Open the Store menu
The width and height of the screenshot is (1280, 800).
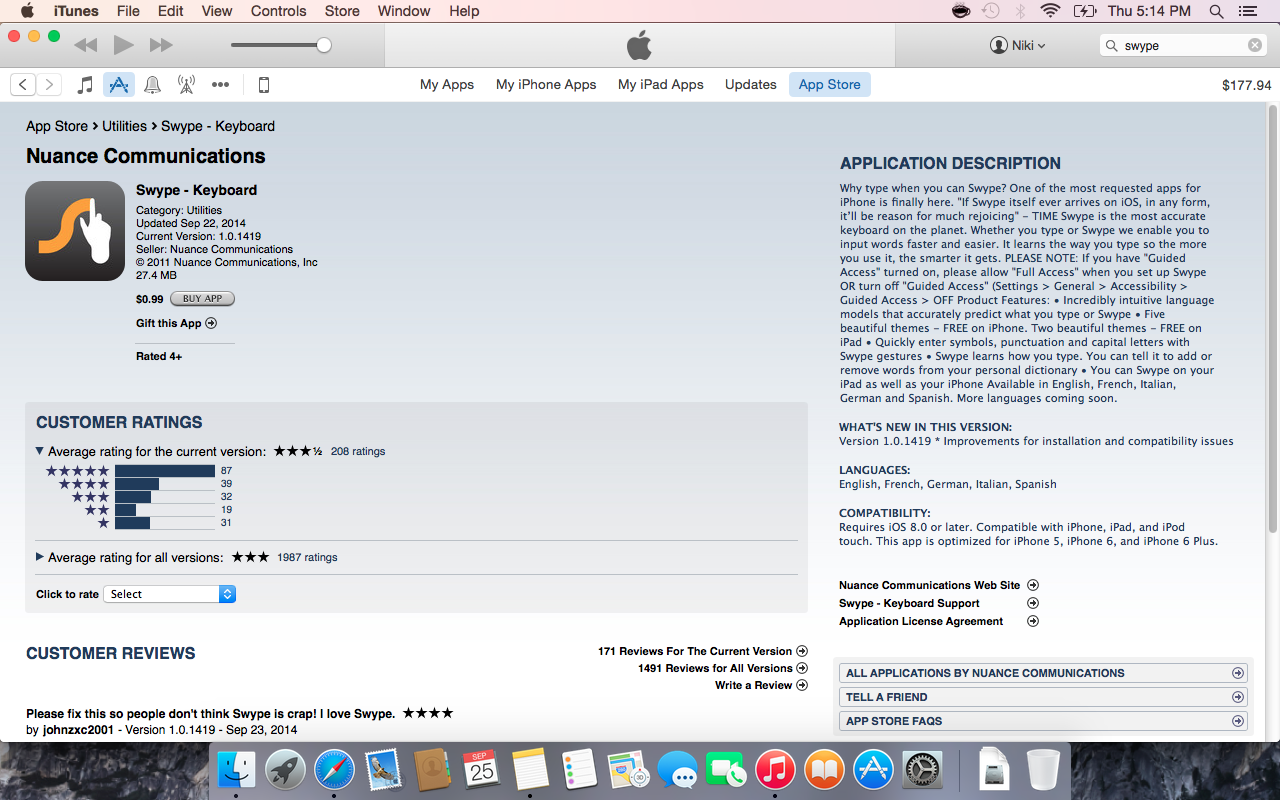coord(342,11)
